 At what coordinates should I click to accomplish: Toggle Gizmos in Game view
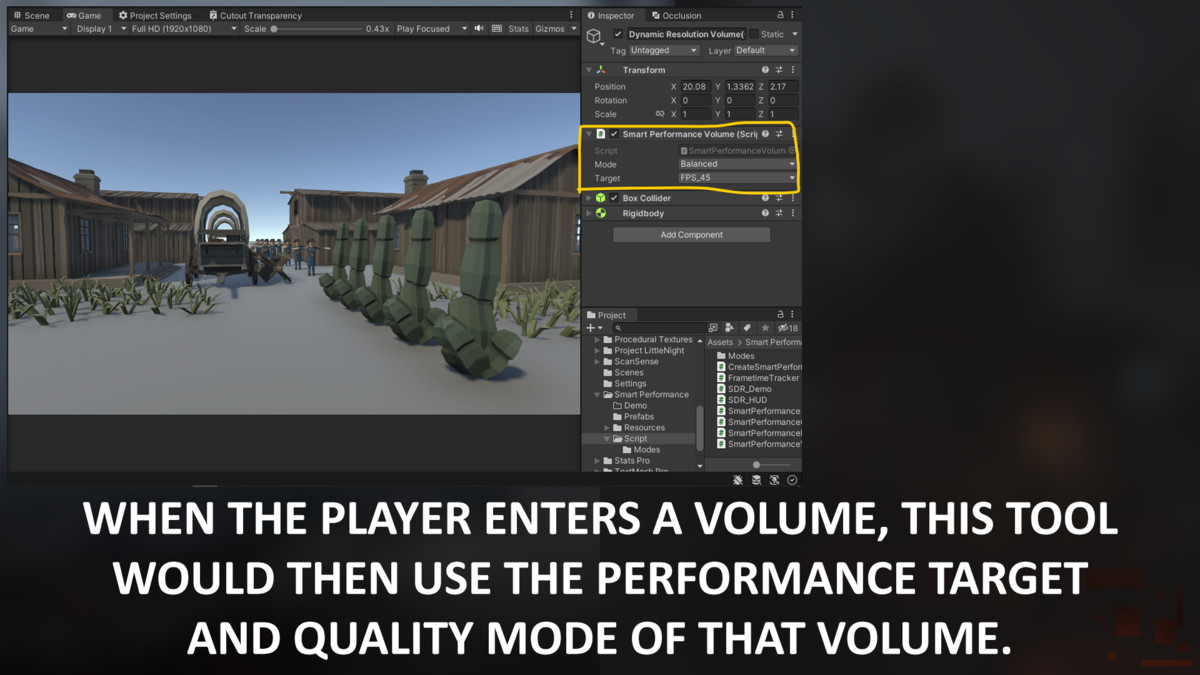tap(550, 29)
